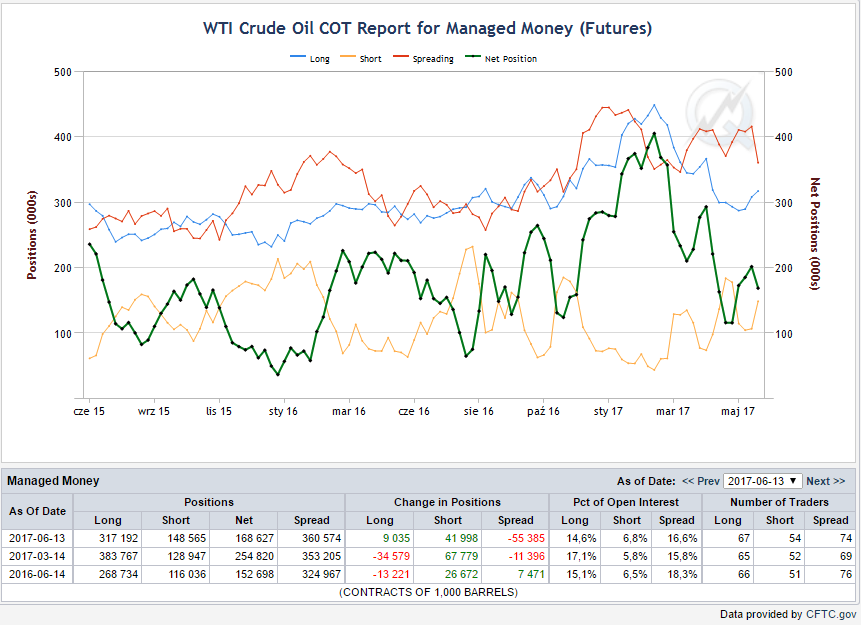This screenshot has height=626, width=861.
Task: Click the chart title WTI Crude Oil COT Report
Action: pos(427,28)
